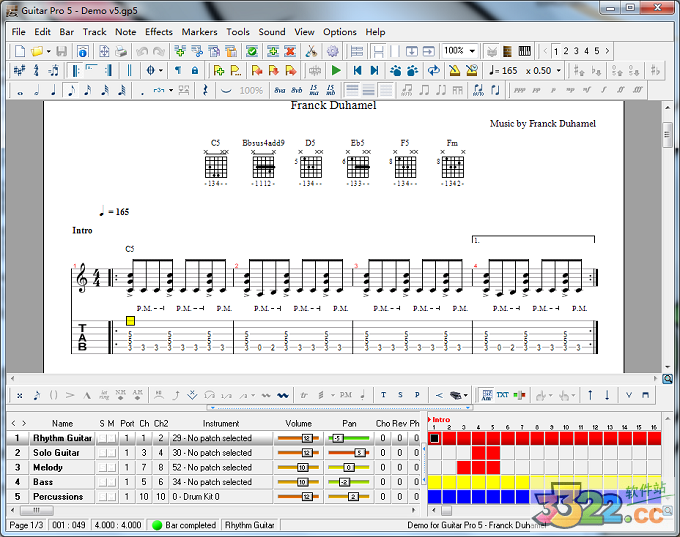Screen dimensions: 680x537
Task: Apply the 8va octave icon
Action: [280, 90]
